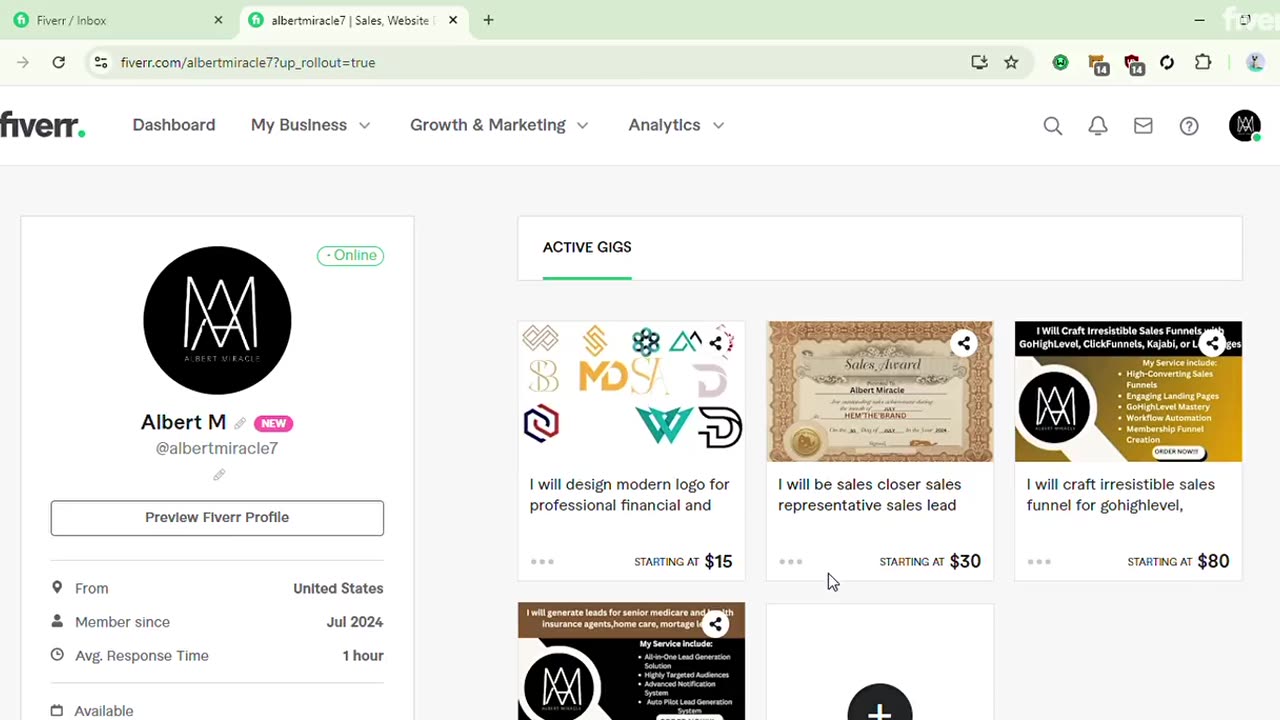The image size is (1280, 720).
Task: Click the Available label
Action: (x=104, y=711)
